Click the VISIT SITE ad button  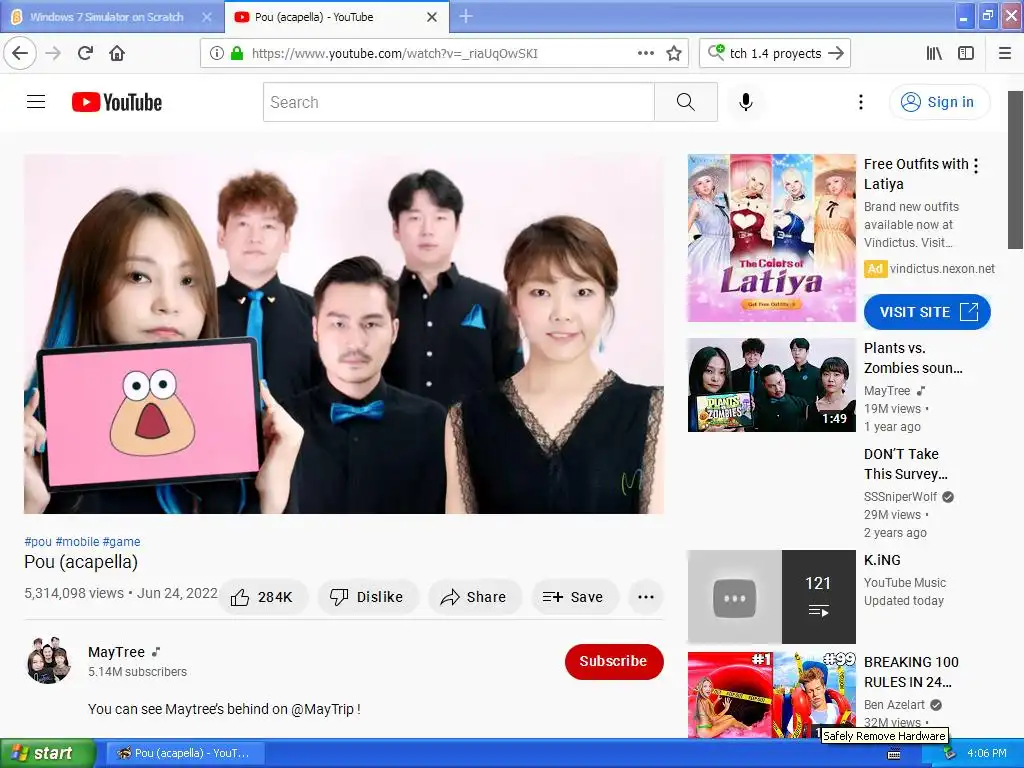pyautogui.click(x=927, y=312)
